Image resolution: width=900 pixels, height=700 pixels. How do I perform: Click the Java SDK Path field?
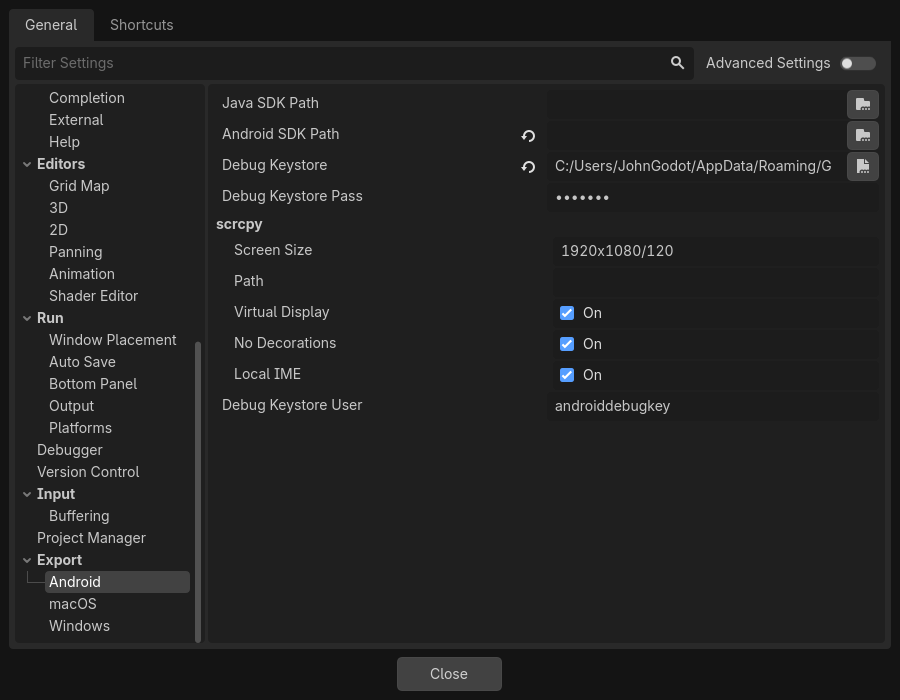[696, 104]
